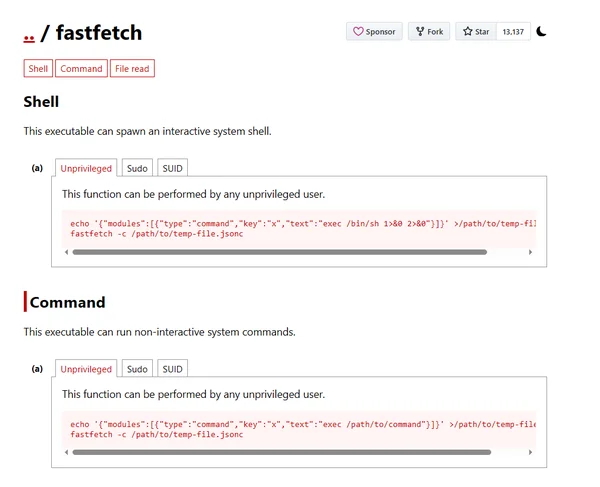Click the Sponsor heart button
Image resolution: width=600 pixels, height=487 pixels.
(x=374, y=32)
